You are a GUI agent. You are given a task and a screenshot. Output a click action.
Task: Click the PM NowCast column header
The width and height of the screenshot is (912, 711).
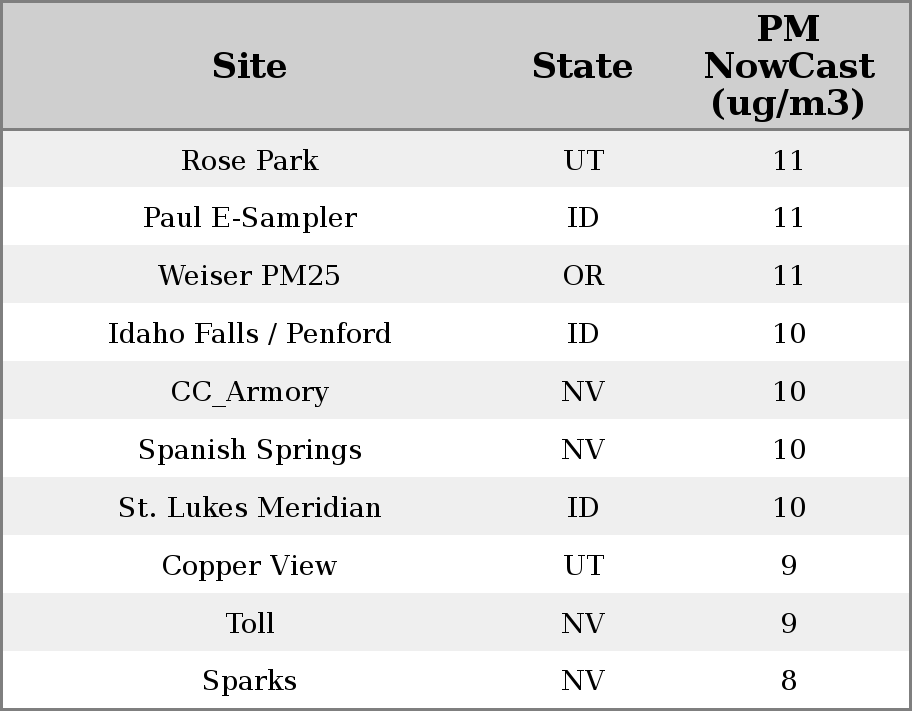(x=788, y=66)
